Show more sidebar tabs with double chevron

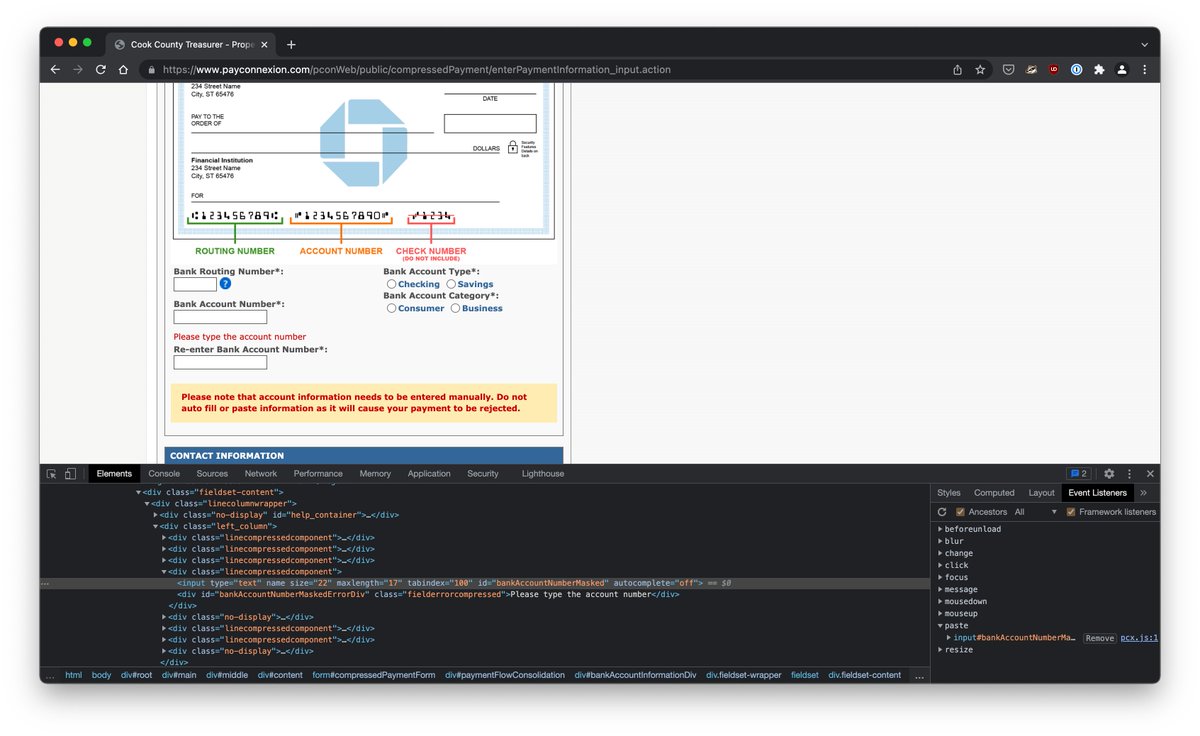click(1143, 493)
